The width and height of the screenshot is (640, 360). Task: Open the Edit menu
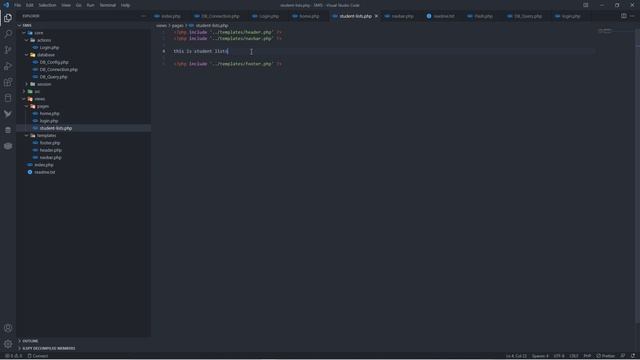[30, 5]
